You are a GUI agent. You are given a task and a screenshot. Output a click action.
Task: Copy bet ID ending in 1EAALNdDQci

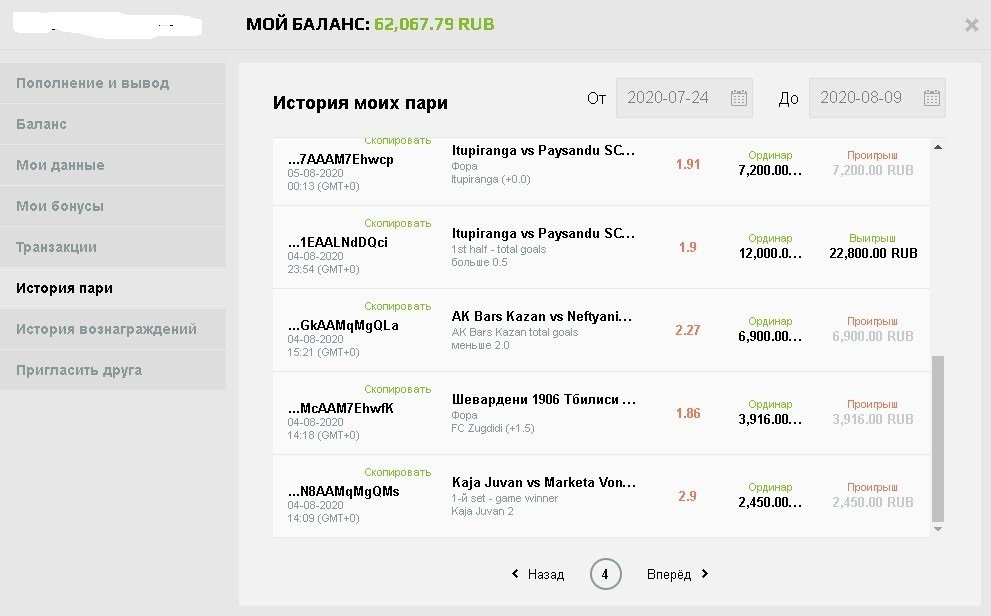pyautogui.click(x=397, y=223)
